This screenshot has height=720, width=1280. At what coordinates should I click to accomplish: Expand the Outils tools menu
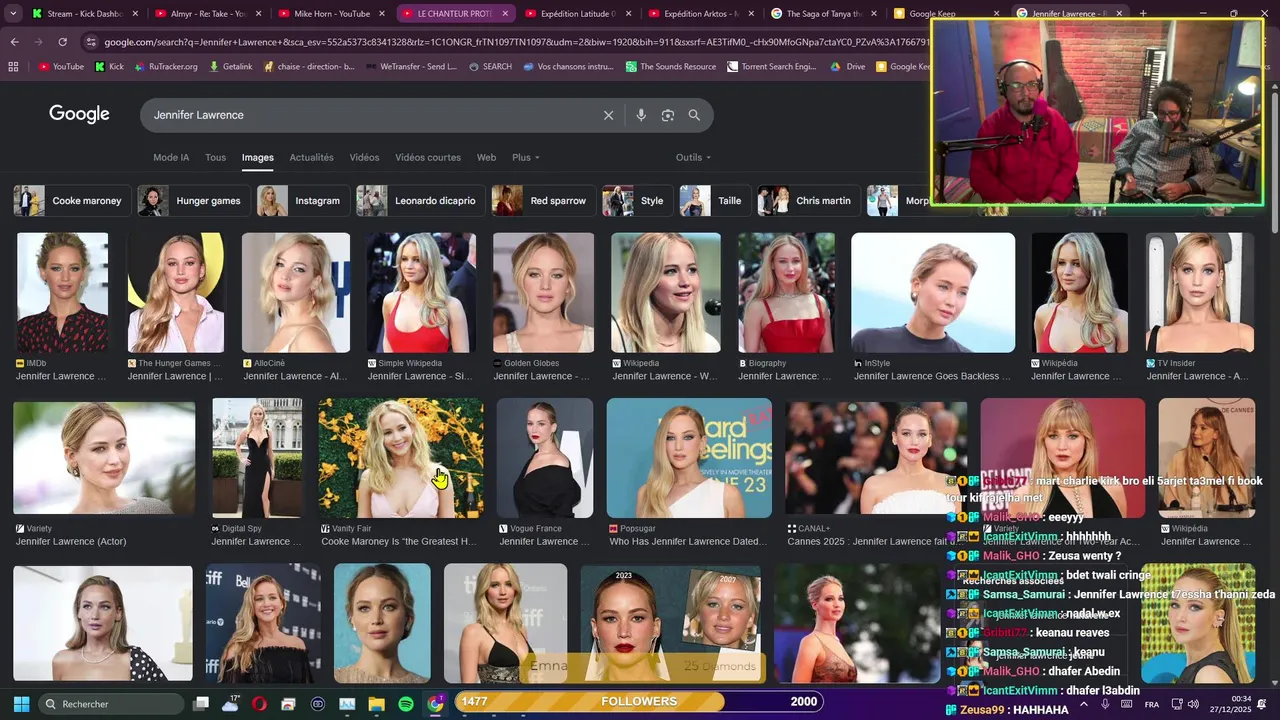[x=693, y=157]
